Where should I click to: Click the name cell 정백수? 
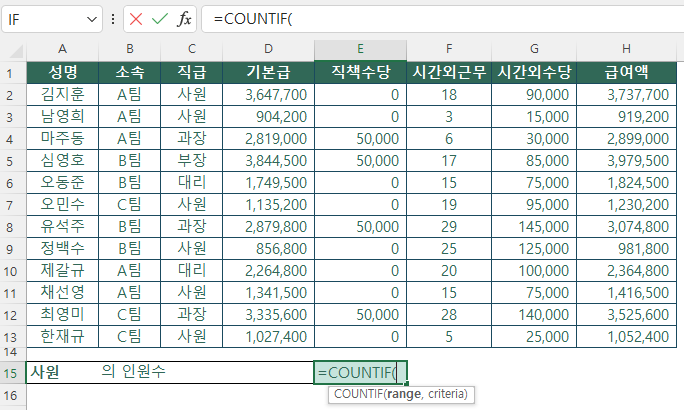(x=62, y=249)
